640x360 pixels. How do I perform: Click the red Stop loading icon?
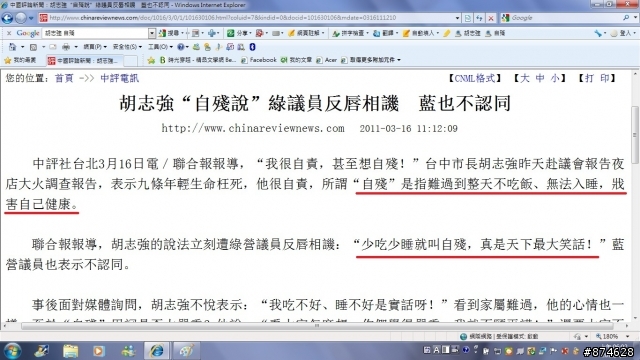[491, 18]
